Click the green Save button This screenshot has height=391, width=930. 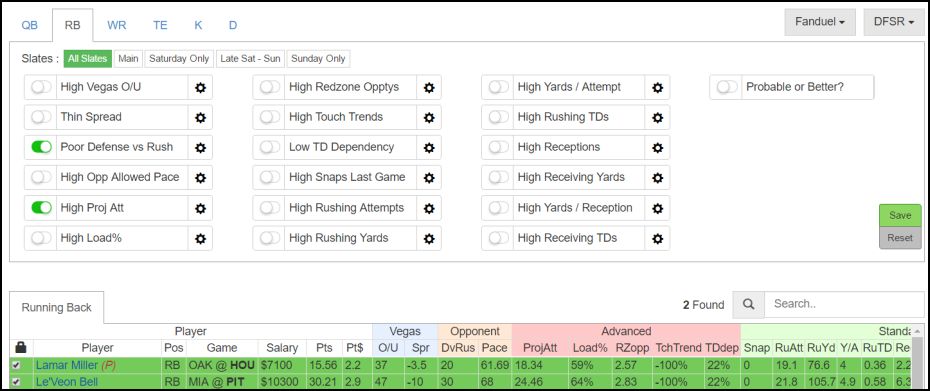pyautogui.click(x=900, y=215)
